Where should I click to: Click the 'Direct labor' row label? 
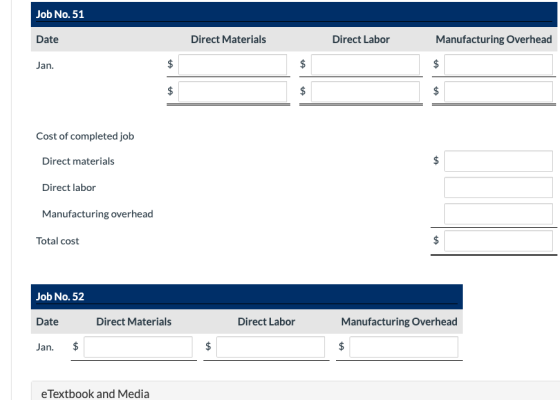[69, 188]
